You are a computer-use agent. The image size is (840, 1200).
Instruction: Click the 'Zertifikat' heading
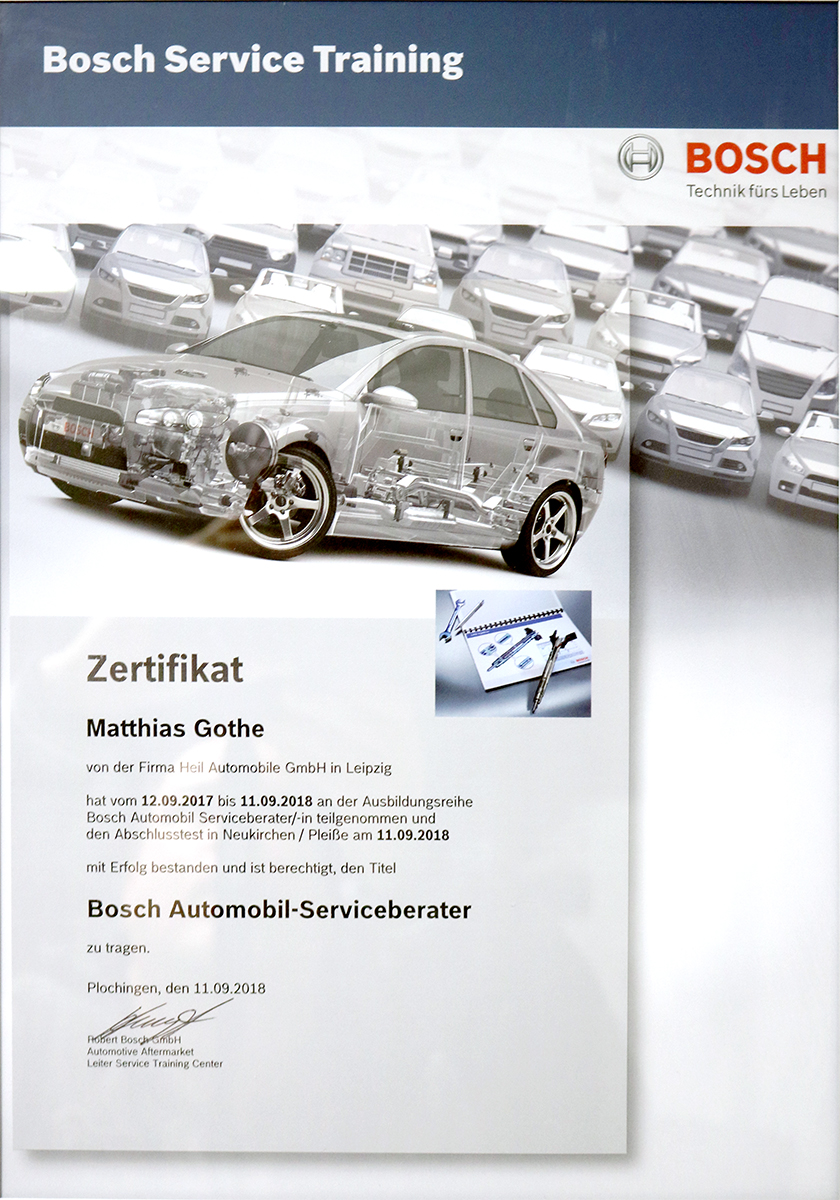point(165,669)
